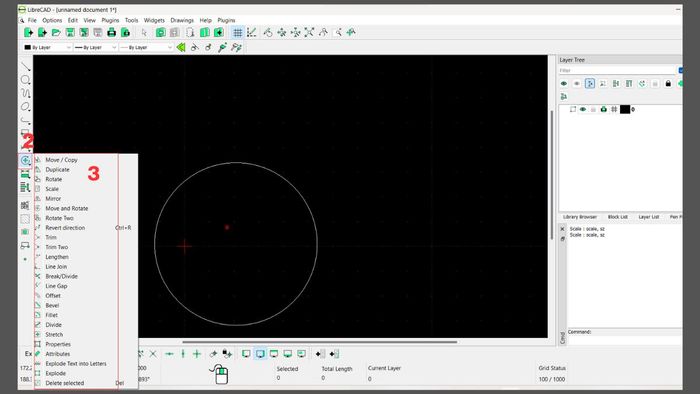The height and width of the screenshot is (394, 700).
Task: Click the black lock icon in the Layer Tree toolbar
Action: click(x=668, y=83)
